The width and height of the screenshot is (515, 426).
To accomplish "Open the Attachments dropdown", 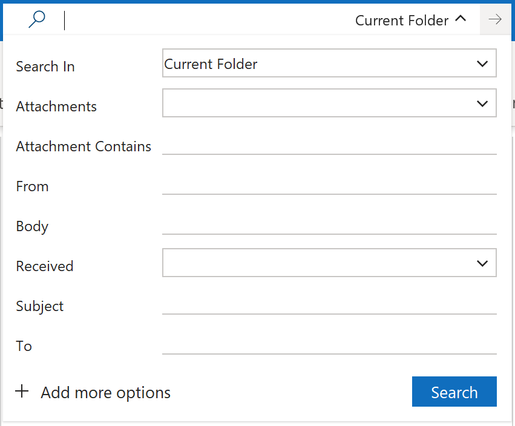I will [329, 103].
